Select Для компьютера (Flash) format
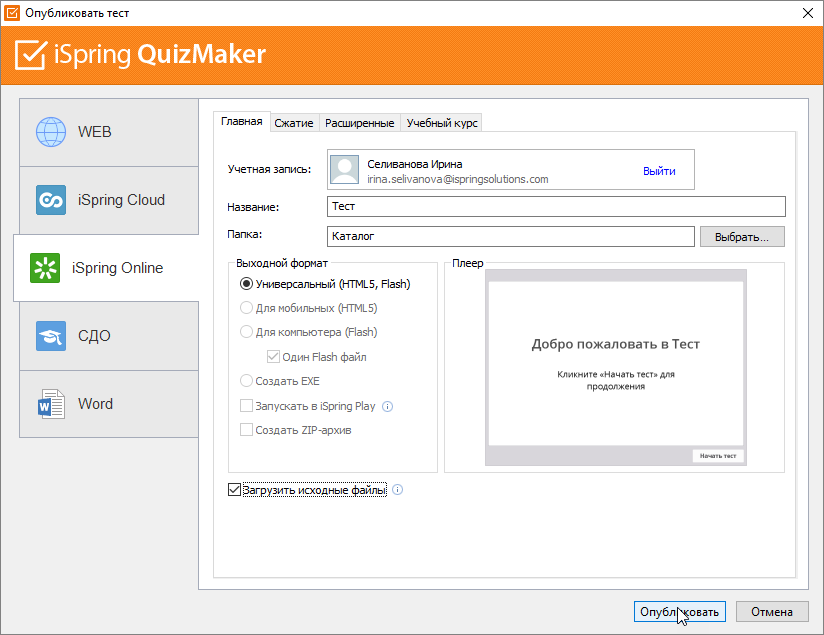824x635 pixels. point(246,332)
